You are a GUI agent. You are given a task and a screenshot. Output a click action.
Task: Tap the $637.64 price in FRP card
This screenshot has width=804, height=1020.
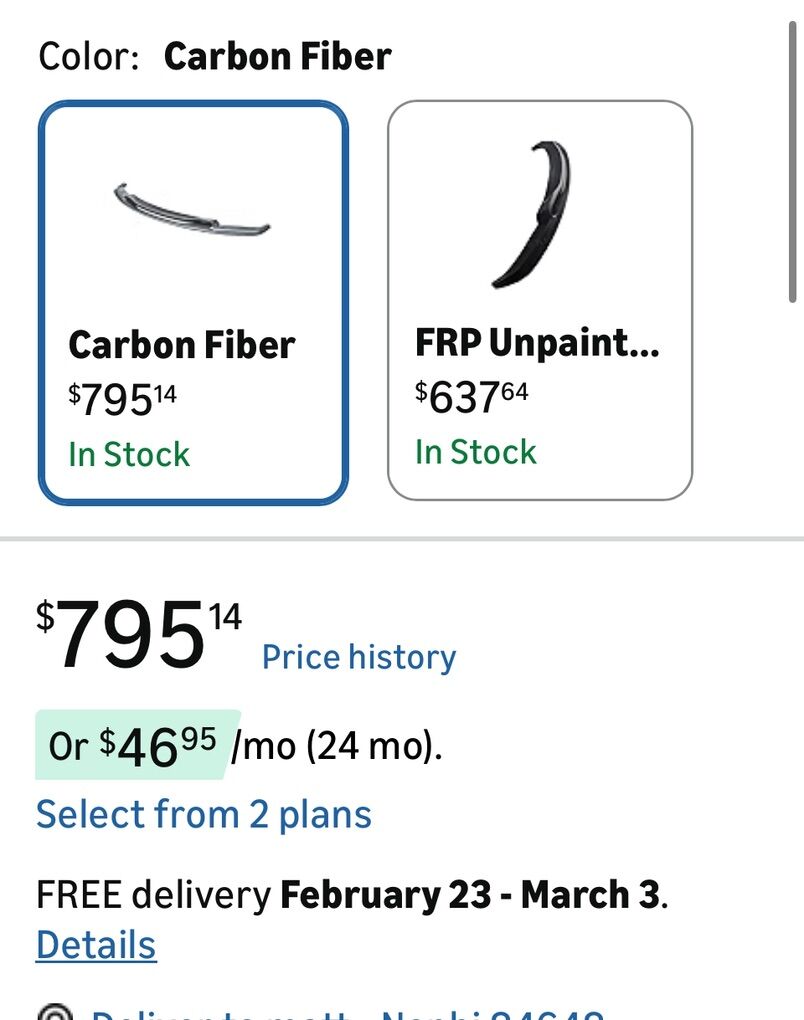tap(471, 398)
